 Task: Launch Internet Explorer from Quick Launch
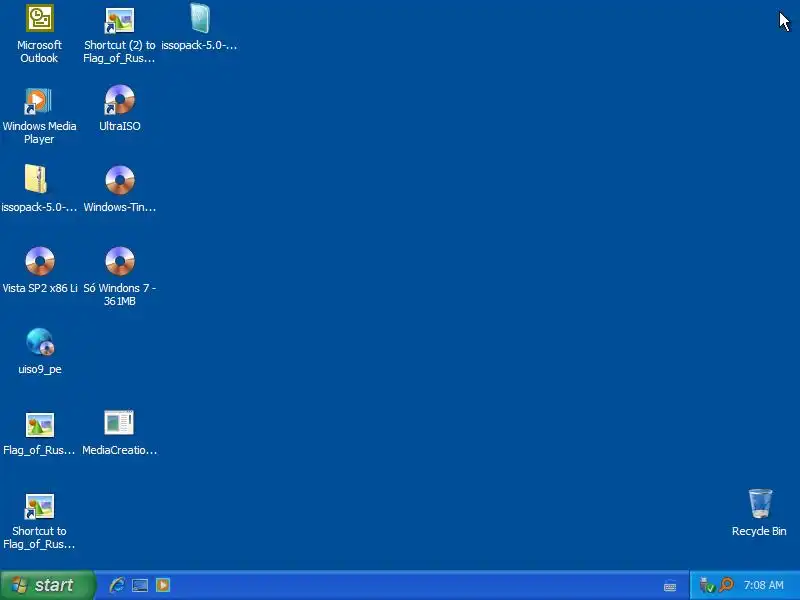pos(117,585)
